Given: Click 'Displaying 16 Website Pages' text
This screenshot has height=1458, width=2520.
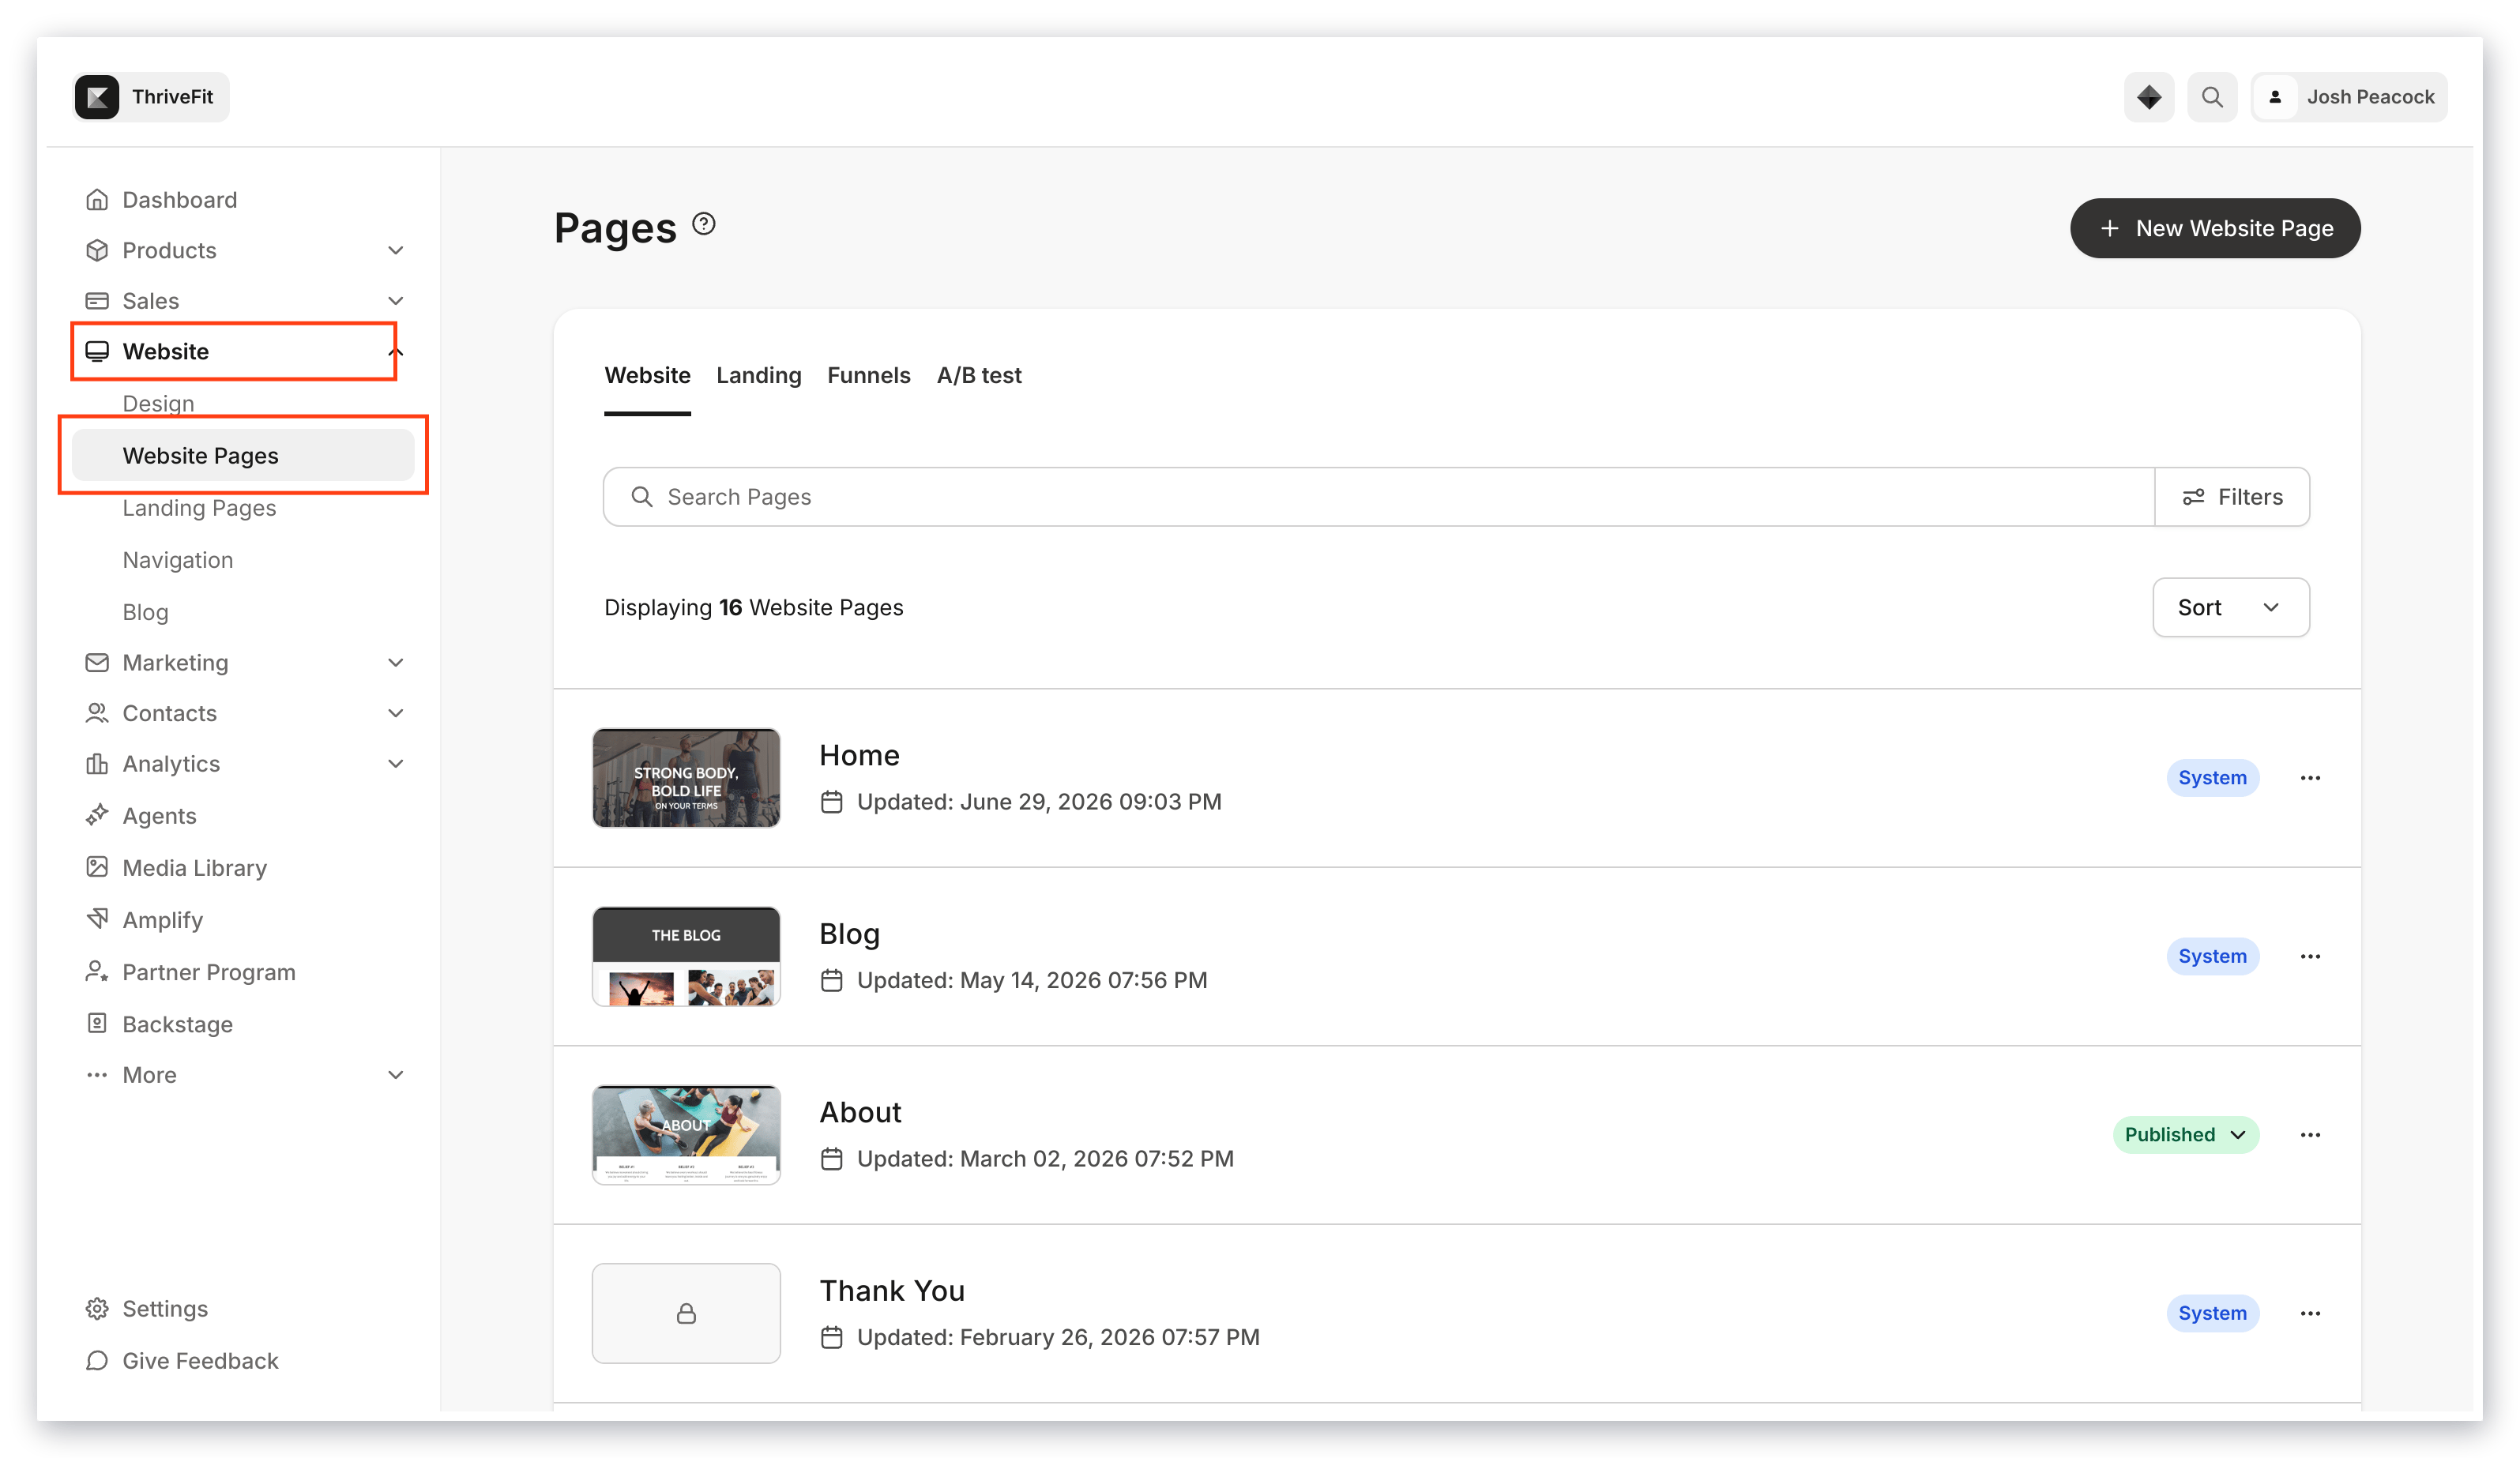Looking at the screenshot, I should coord(753,607).
